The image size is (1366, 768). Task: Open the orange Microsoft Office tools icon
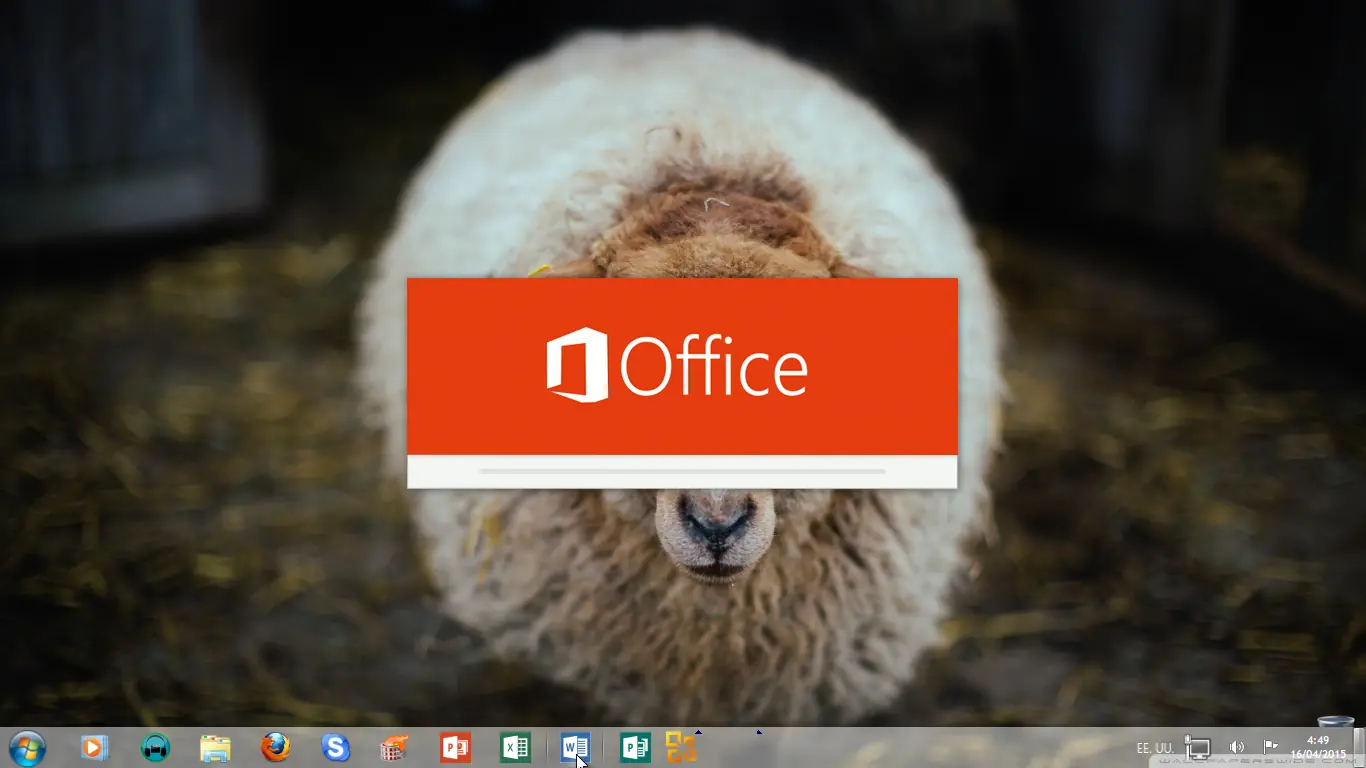click(681, 747)
